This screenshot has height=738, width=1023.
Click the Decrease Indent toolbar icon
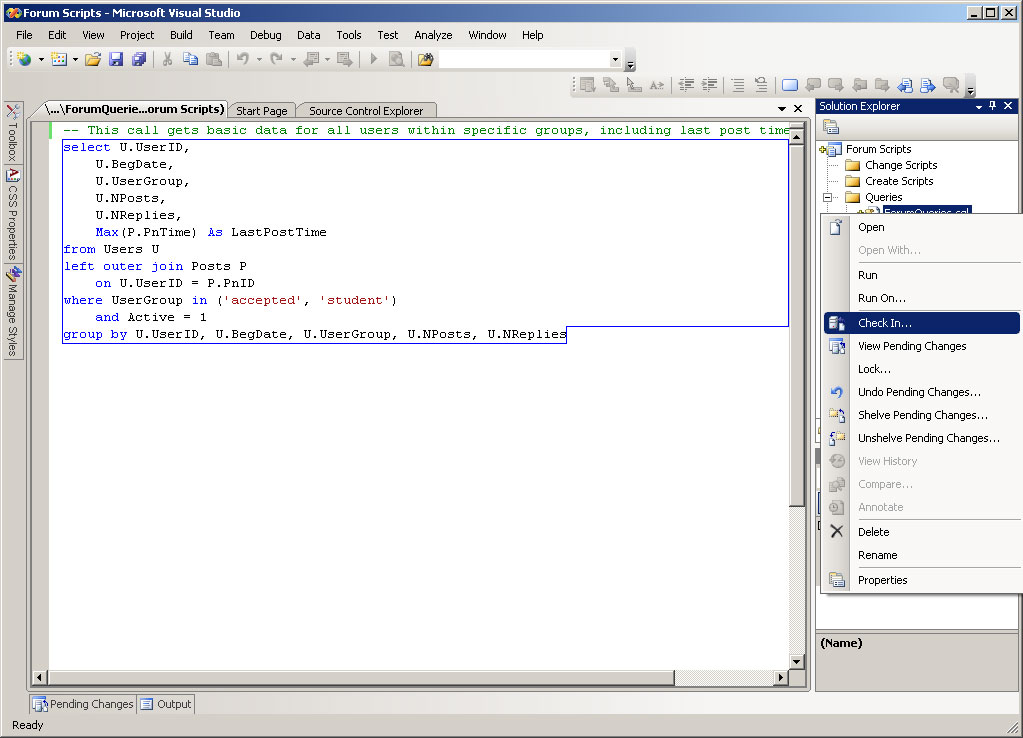686,85
